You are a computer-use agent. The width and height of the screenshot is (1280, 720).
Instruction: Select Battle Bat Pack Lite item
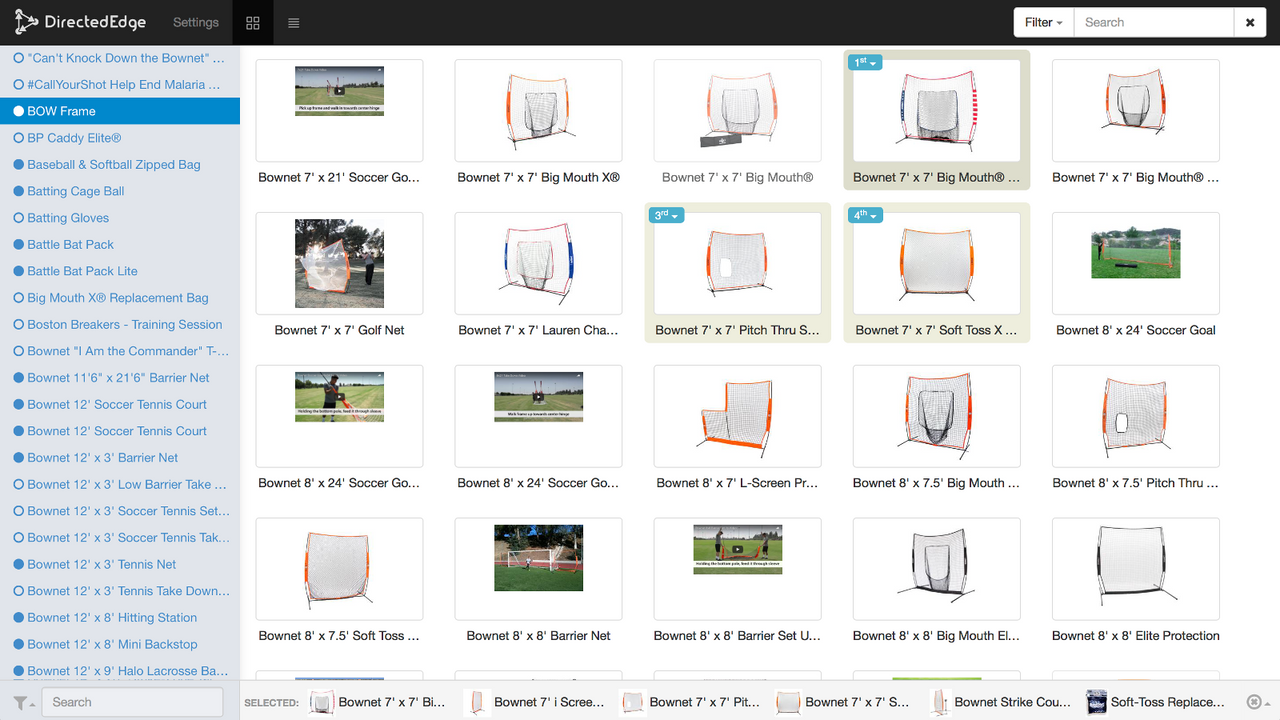point(120,271)
